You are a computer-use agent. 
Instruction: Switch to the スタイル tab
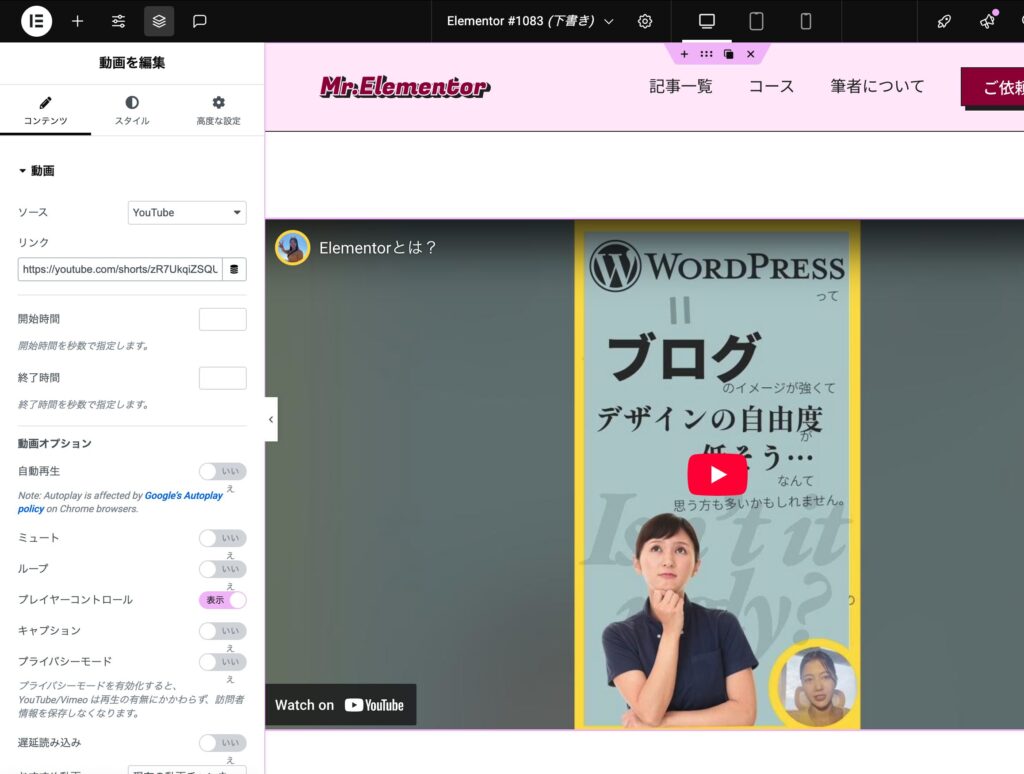click(132, 110)
